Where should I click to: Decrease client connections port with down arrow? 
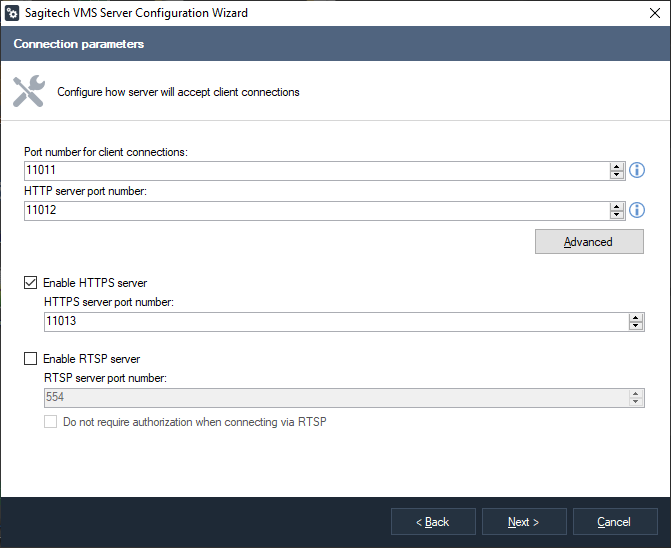coord(617,175)
